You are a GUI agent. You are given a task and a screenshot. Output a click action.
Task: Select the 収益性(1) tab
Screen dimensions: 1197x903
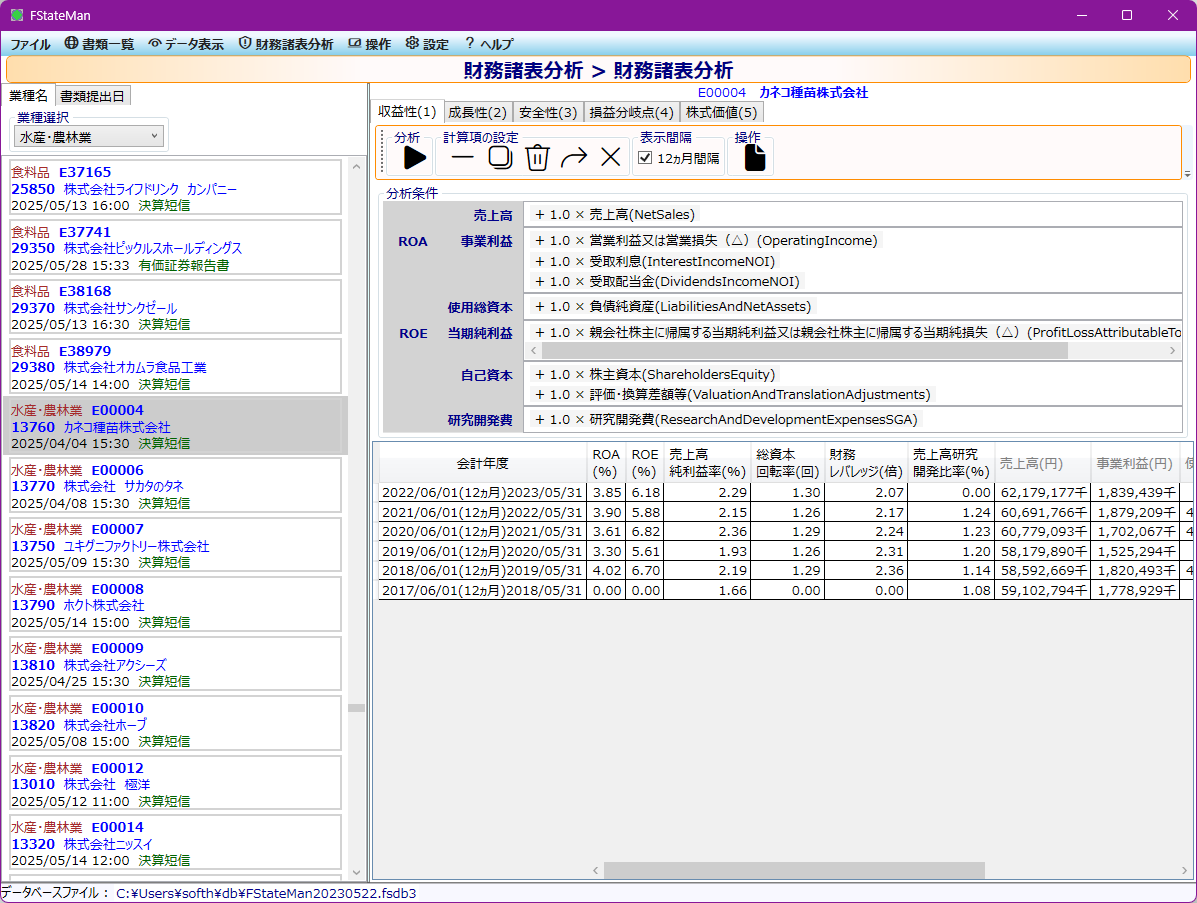[x=408, y=111]
